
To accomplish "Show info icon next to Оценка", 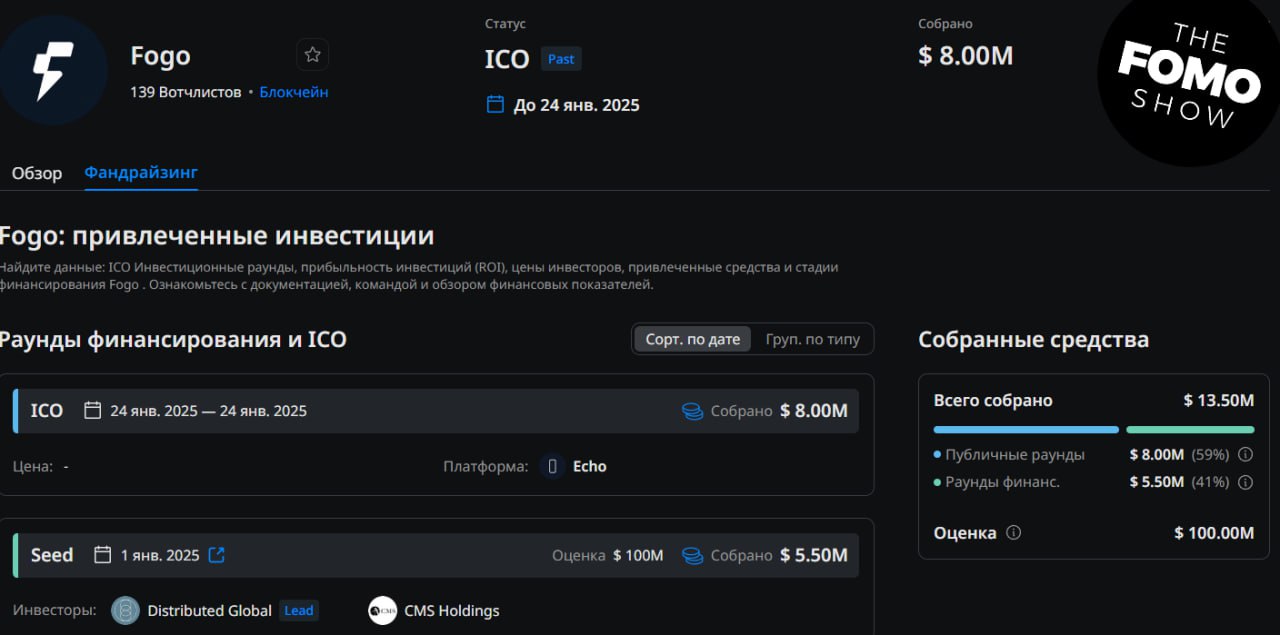I will (x=1013, y=533).
